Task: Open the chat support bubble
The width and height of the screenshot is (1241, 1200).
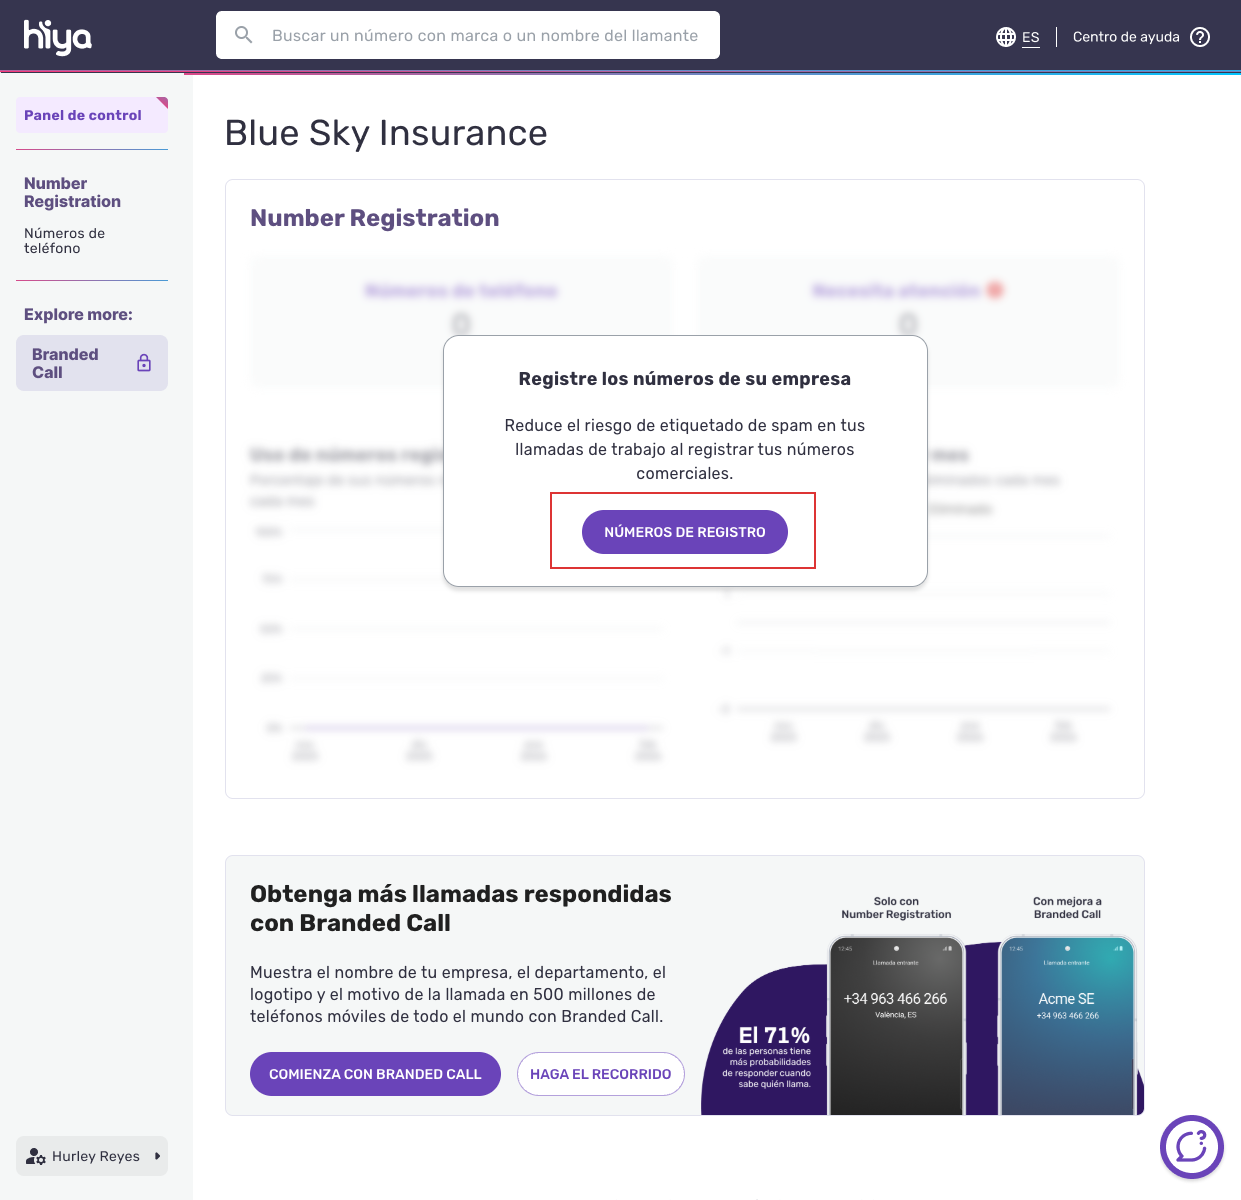Action: pyautogui.click(x=1191, y=1146)
